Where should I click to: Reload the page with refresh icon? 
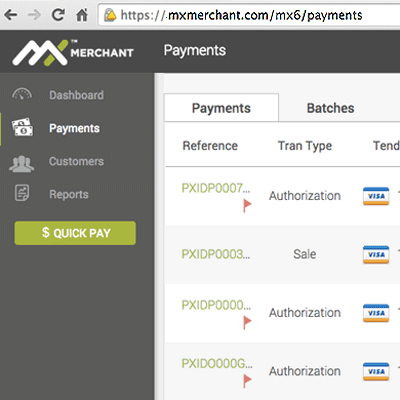(58, 15)
